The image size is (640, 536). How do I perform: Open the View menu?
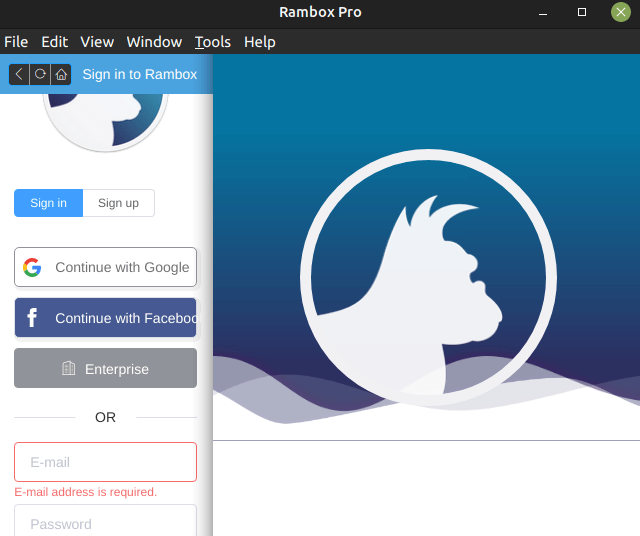point(97,42)
